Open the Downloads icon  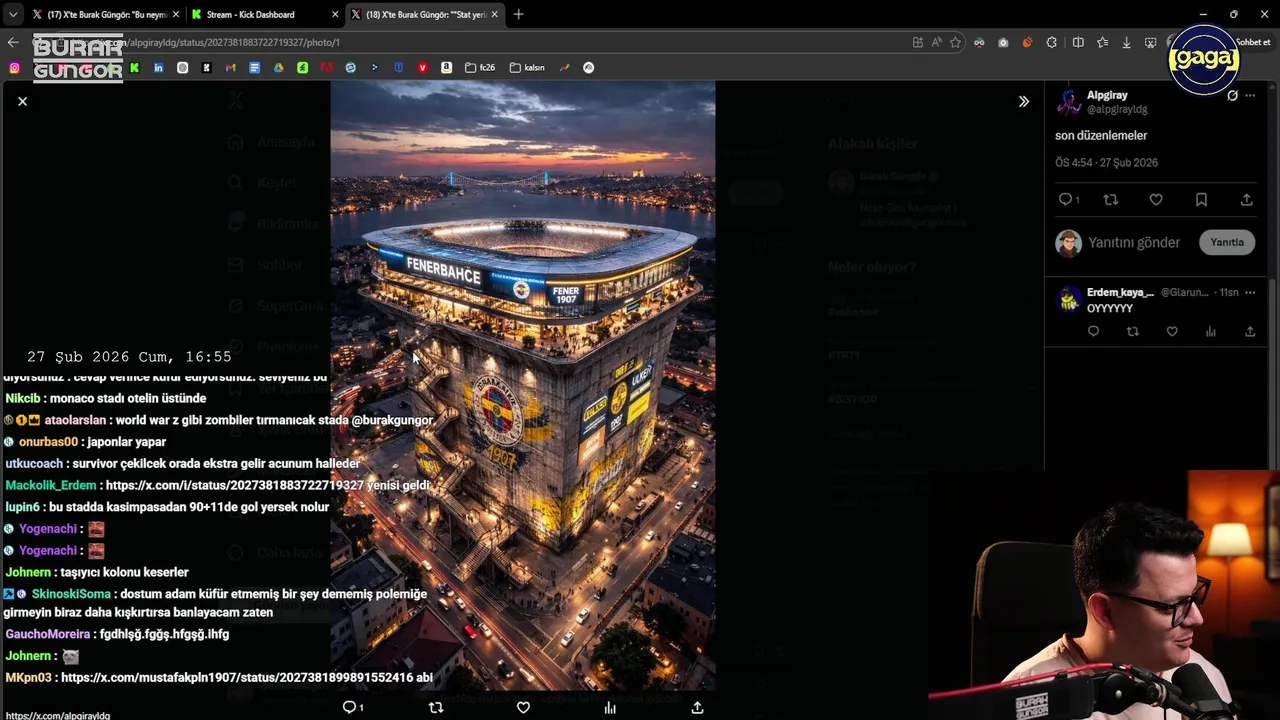pyautogui.click(x=1126, y=42)
